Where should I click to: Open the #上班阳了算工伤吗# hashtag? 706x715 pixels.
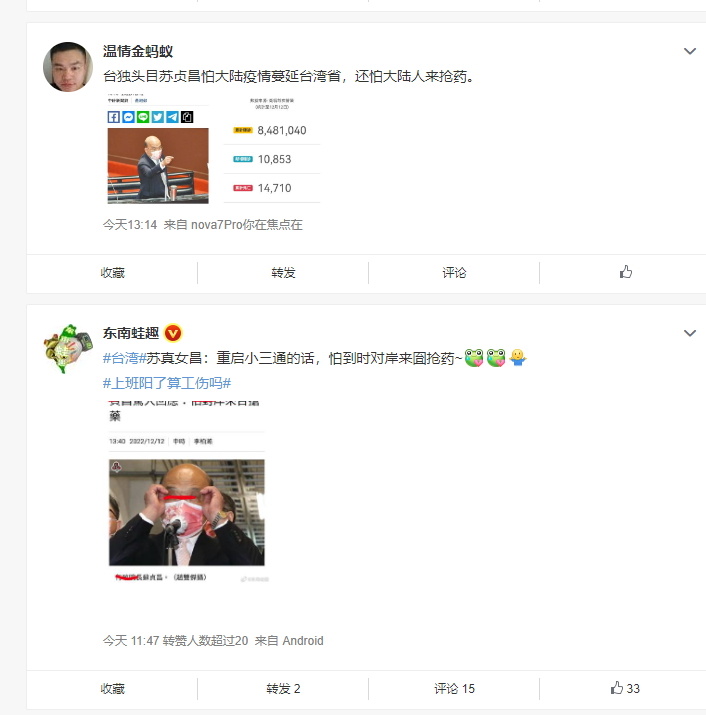click(x=167, y=383)
